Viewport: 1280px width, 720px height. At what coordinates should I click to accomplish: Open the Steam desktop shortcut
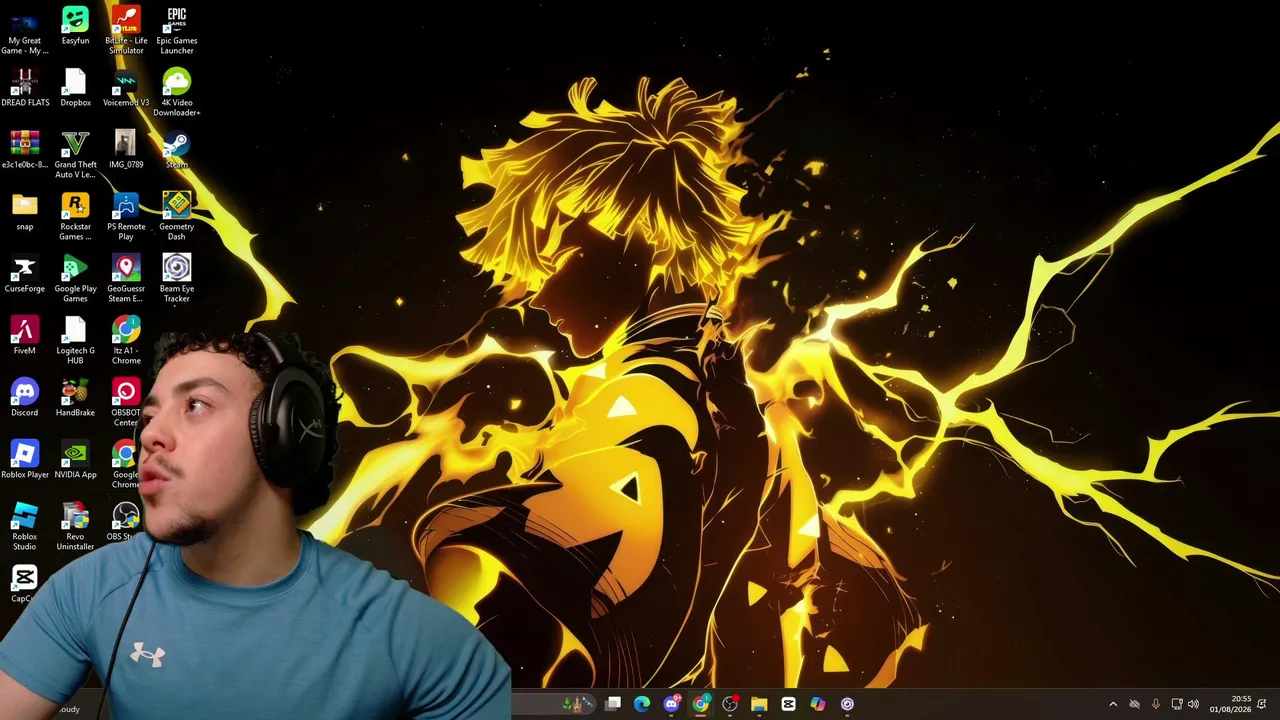click(x=177, y=150)
